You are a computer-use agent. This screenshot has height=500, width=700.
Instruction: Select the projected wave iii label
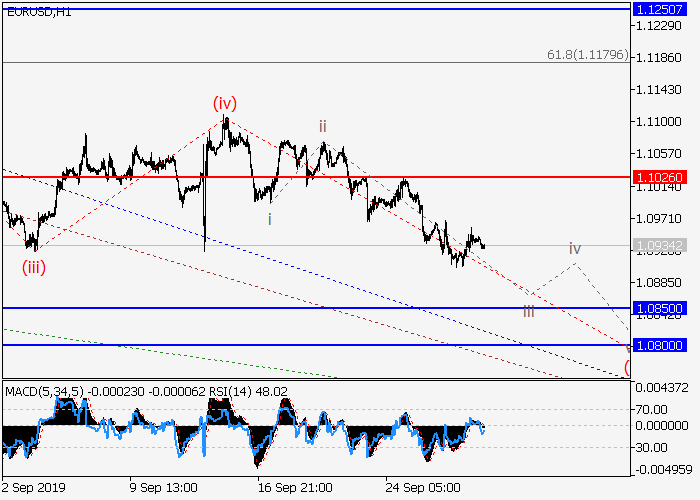click(x=528, y=310)
